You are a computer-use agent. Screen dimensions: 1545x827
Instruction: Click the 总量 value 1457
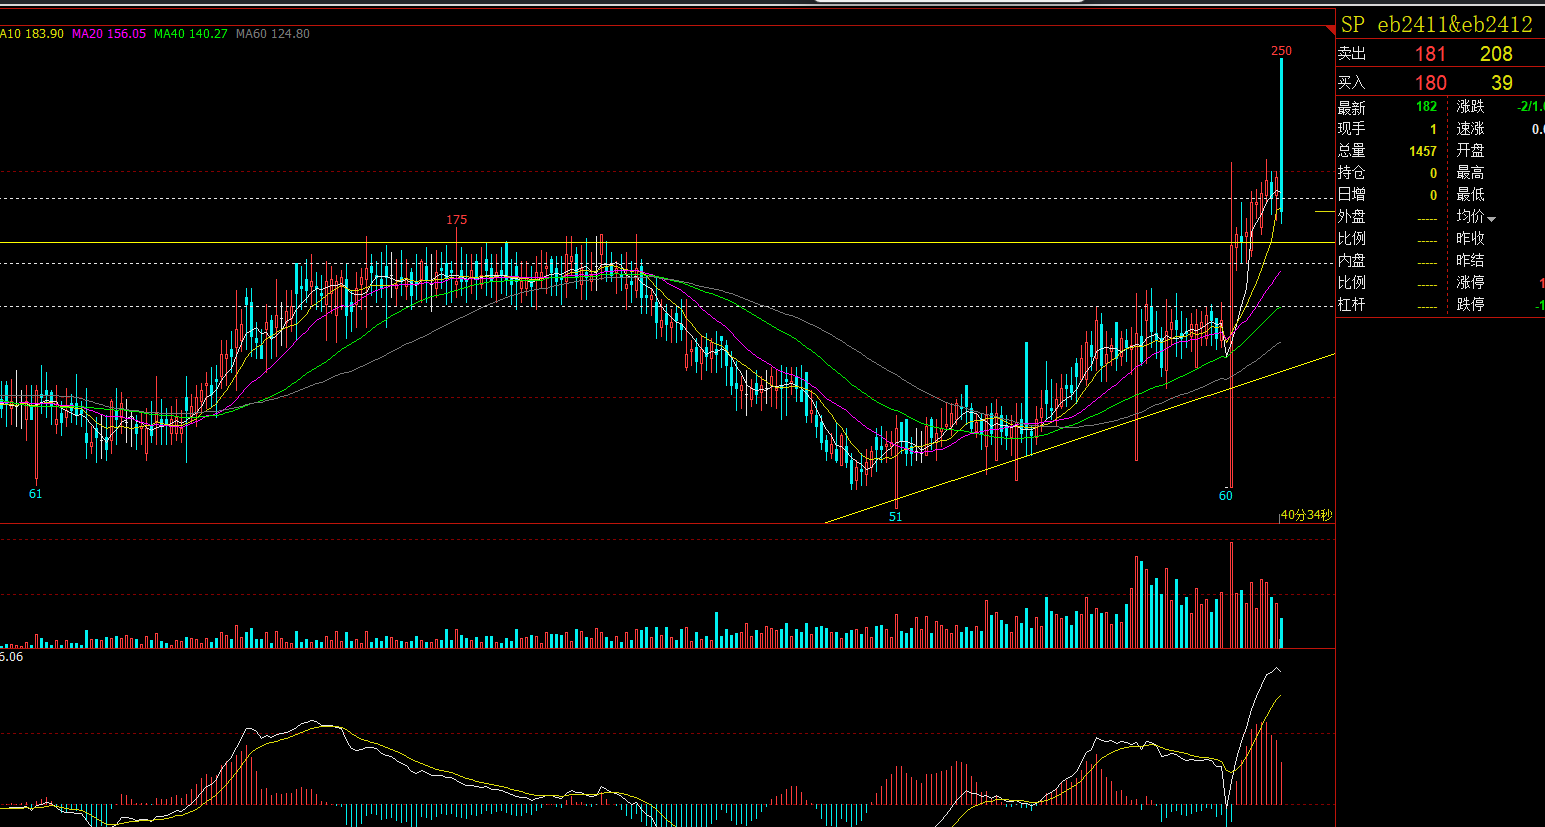point(1422,151)
